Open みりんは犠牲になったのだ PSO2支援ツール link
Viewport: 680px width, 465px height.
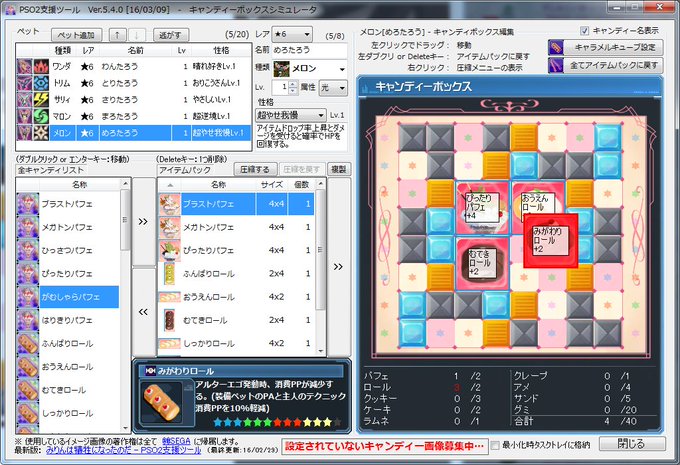point(124,450)
